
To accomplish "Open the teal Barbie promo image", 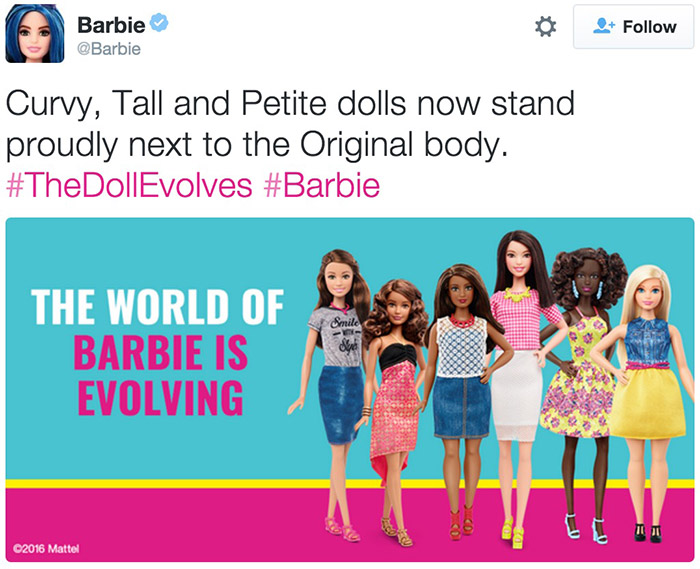I will point(350,390).
